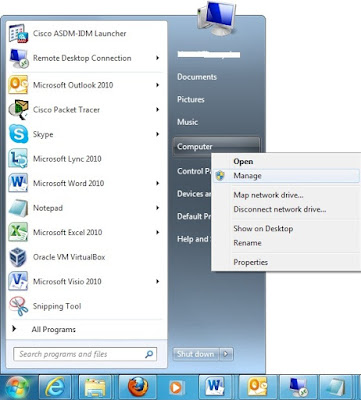The height and width of the screenshot is (400, 361).
Task: Click the Search programs and files box
Action: tap(85, 354)
